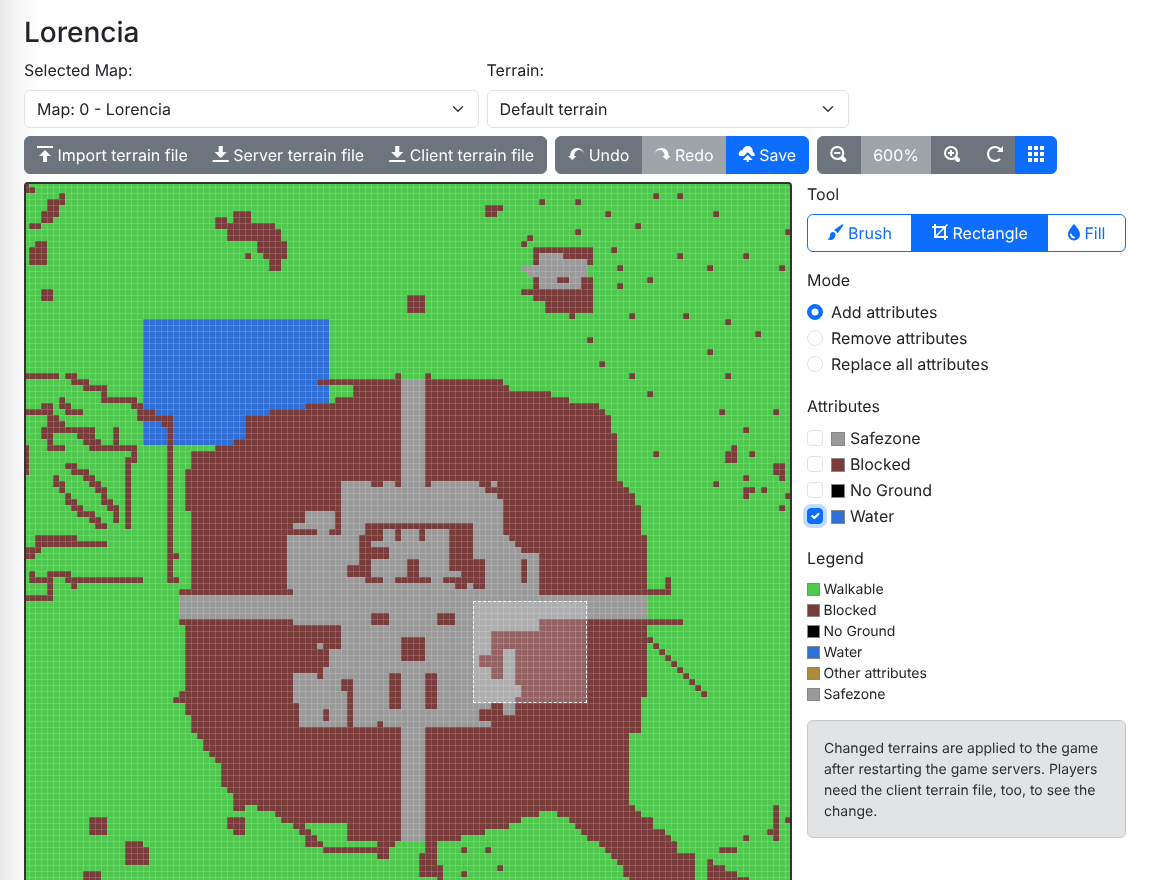Click the Attributes section heading
The height and width of the screenshot is (880, 1150).
[x=843, y=407]
